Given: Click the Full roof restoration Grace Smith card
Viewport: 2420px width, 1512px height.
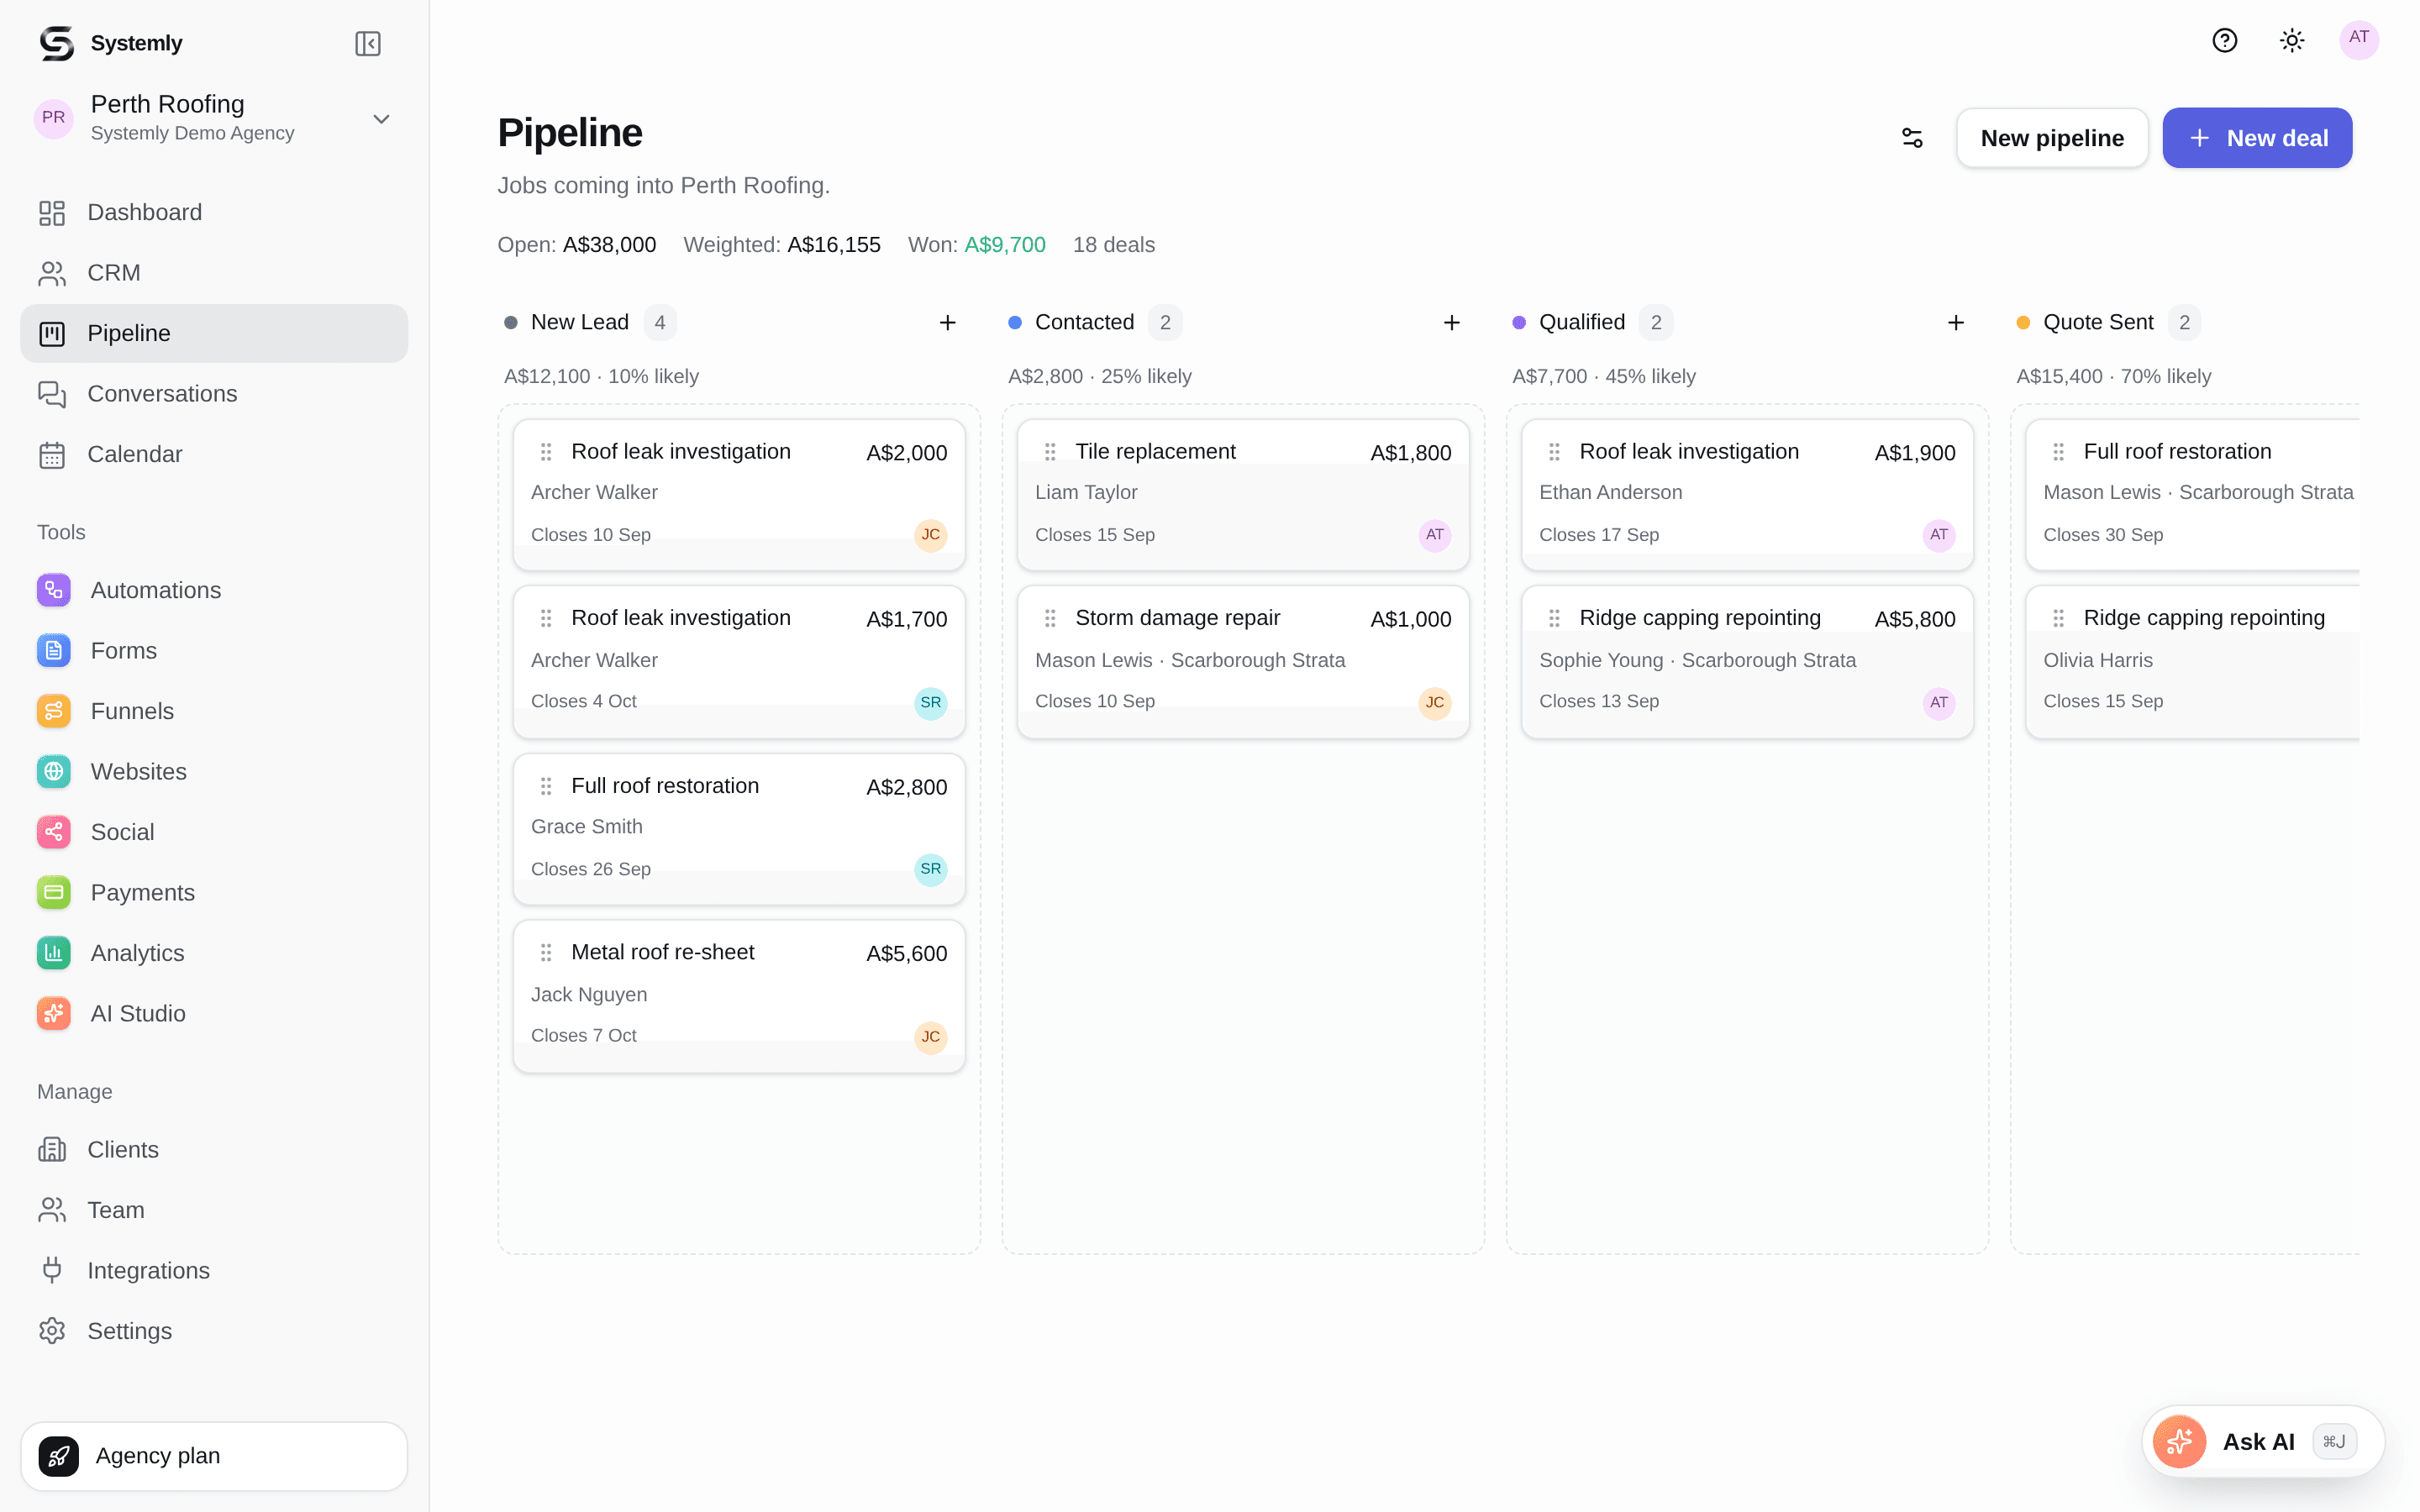Looking at the screenshot, I should [739, 829].
